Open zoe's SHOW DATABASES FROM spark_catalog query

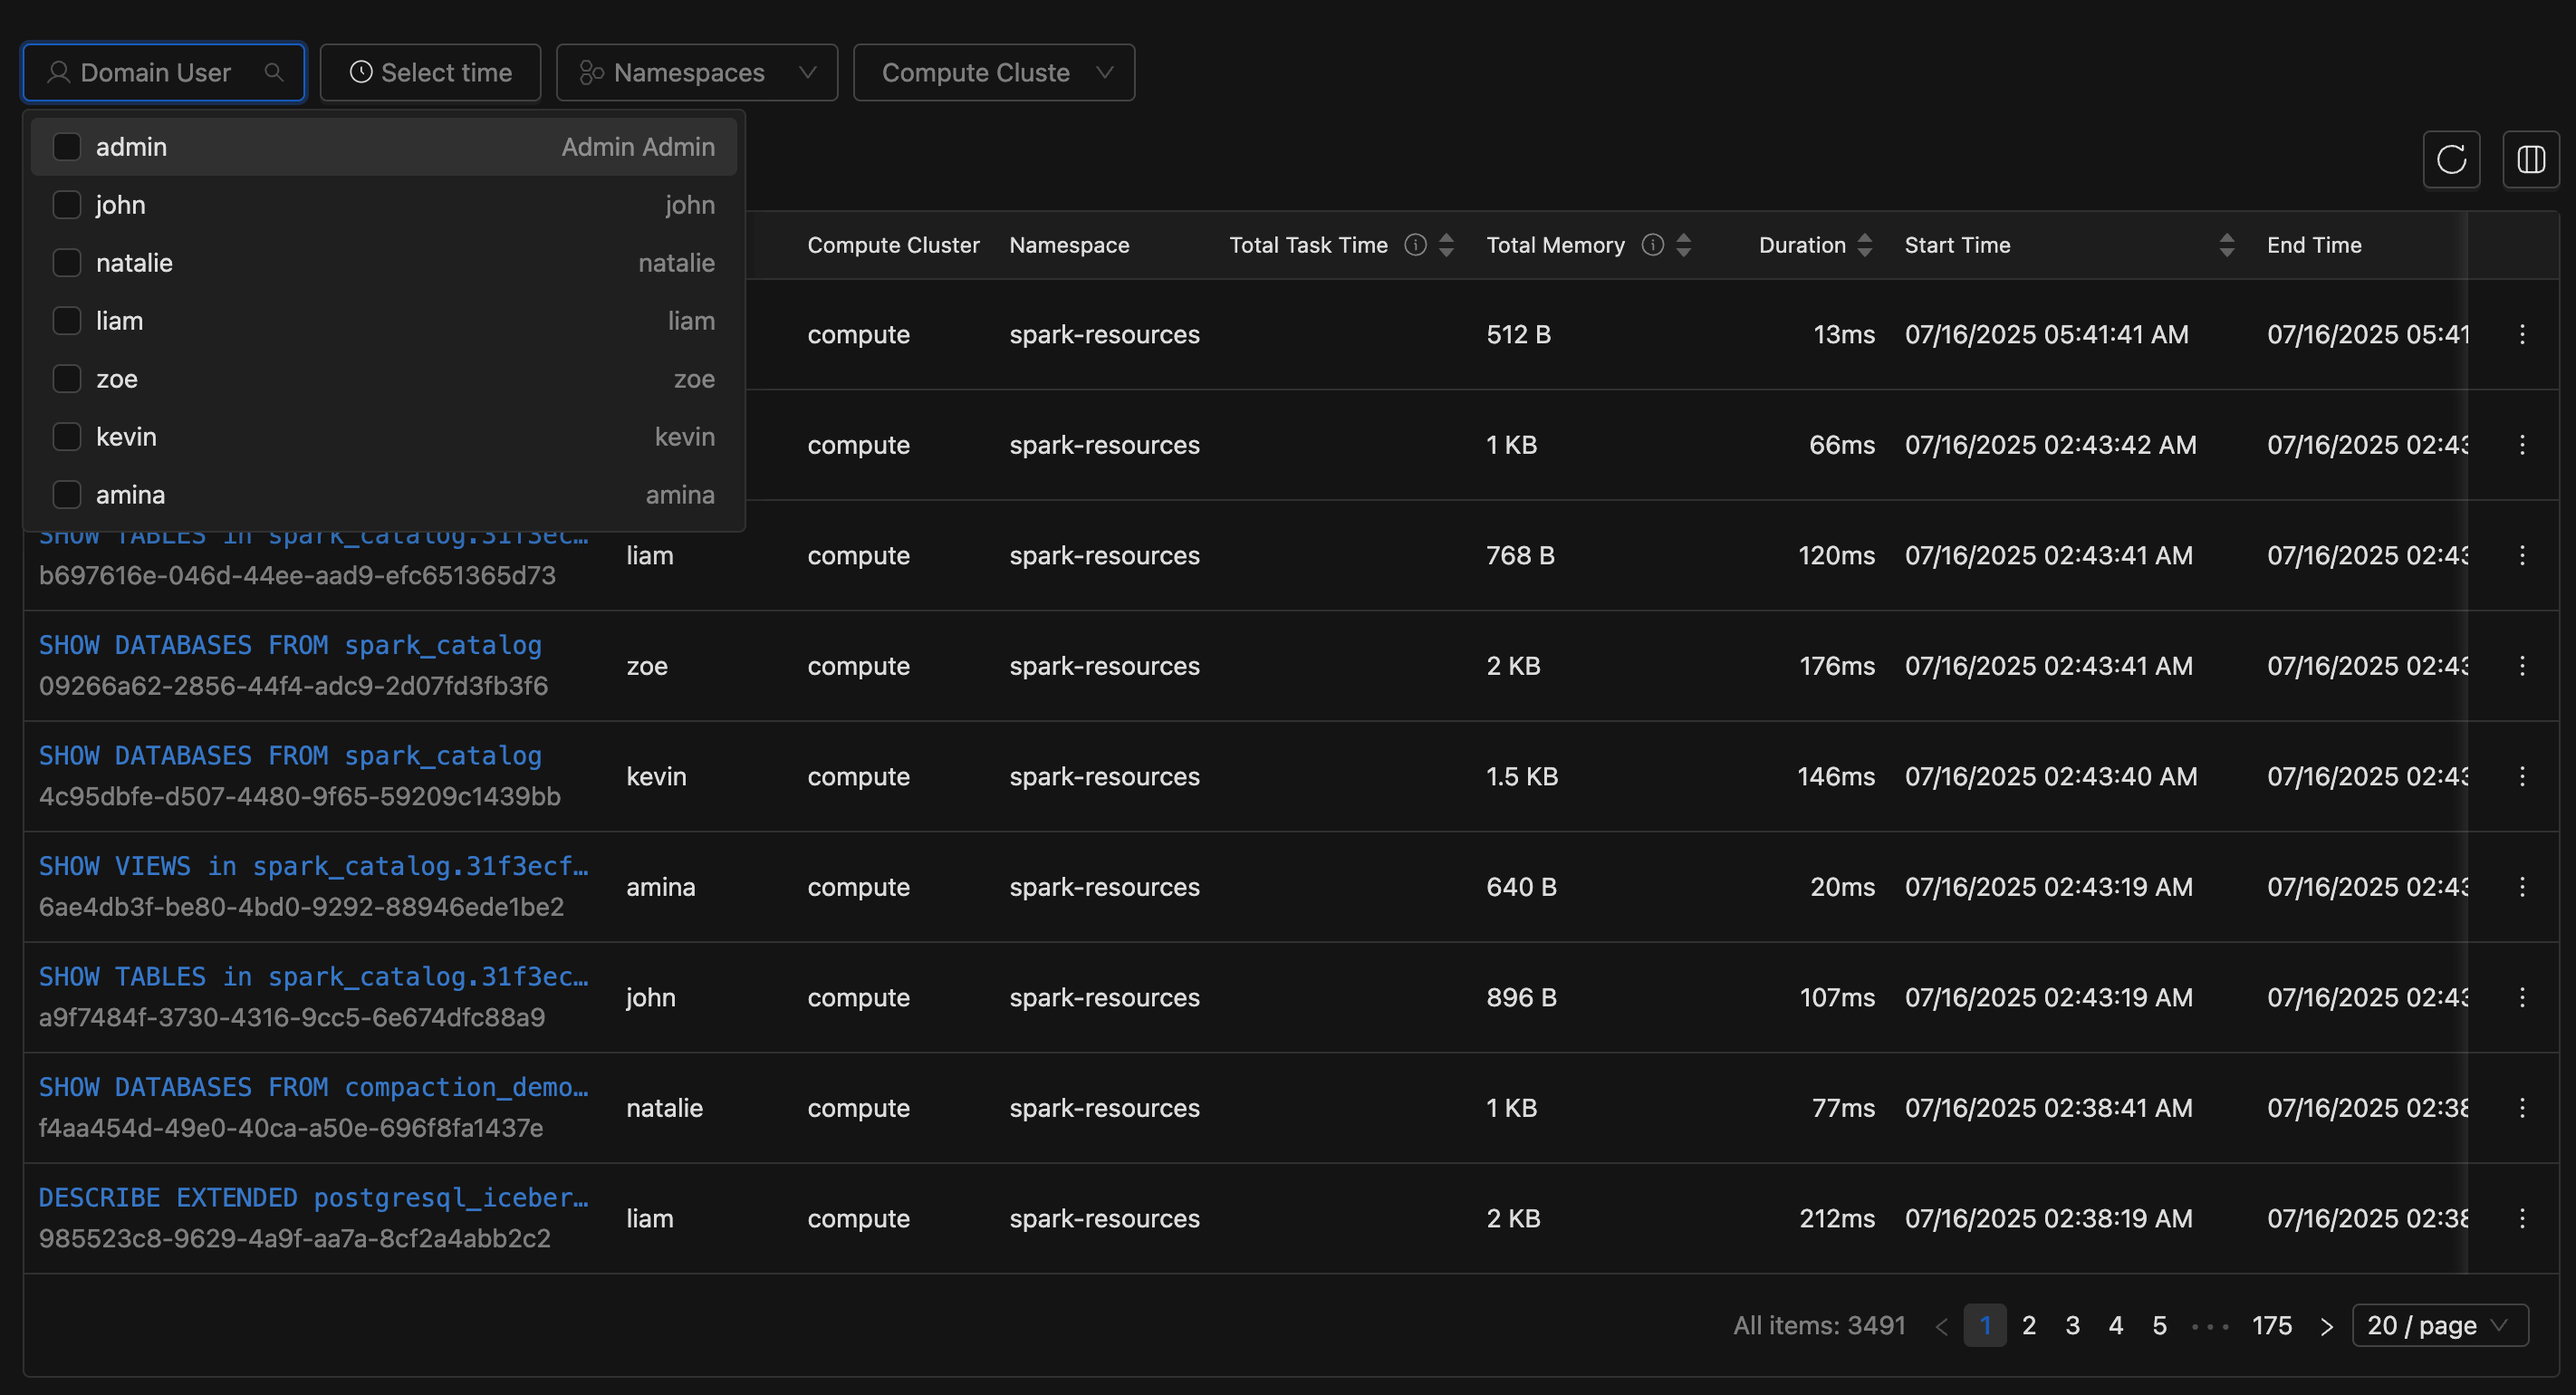[x=290, y=645]
